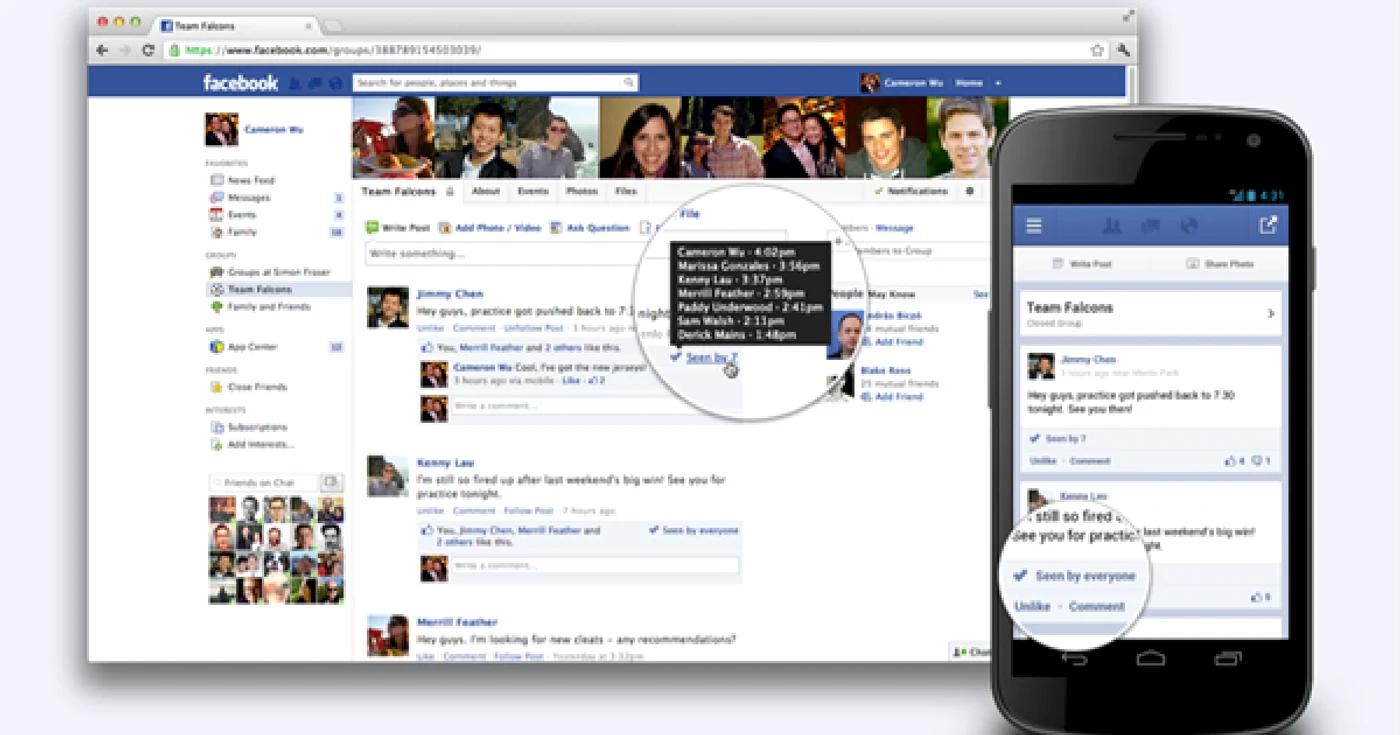Screen dimensions: 1400x735
Task: Expand the account dropdown arrow beside Home
Action: tap(998, 84)
